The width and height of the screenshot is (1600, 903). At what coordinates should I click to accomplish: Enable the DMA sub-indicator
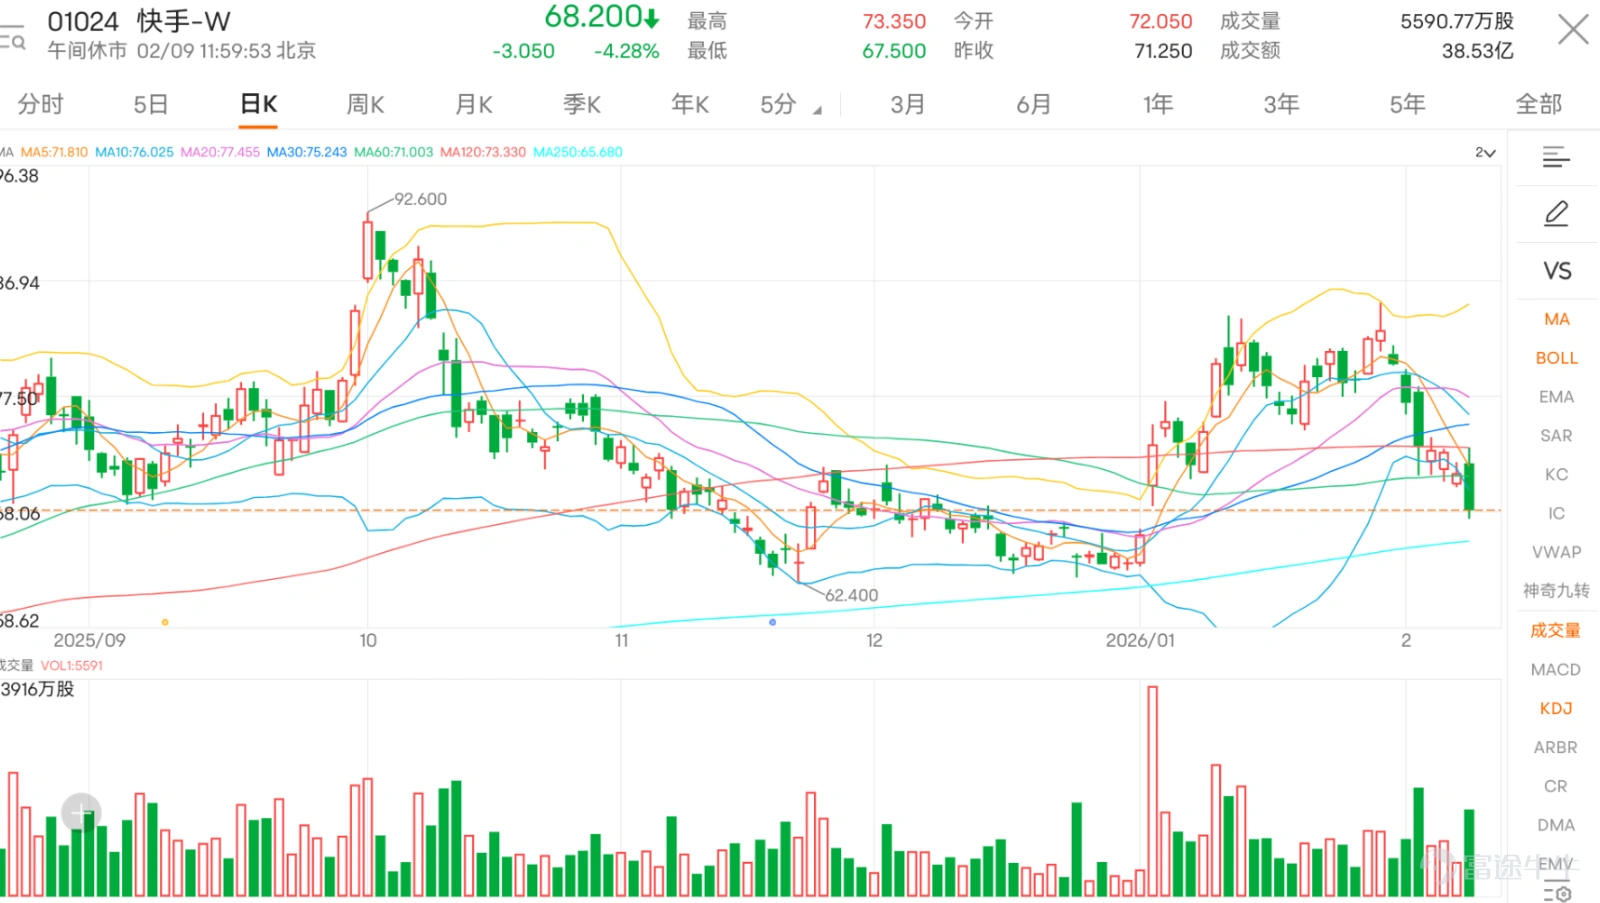1556,826
